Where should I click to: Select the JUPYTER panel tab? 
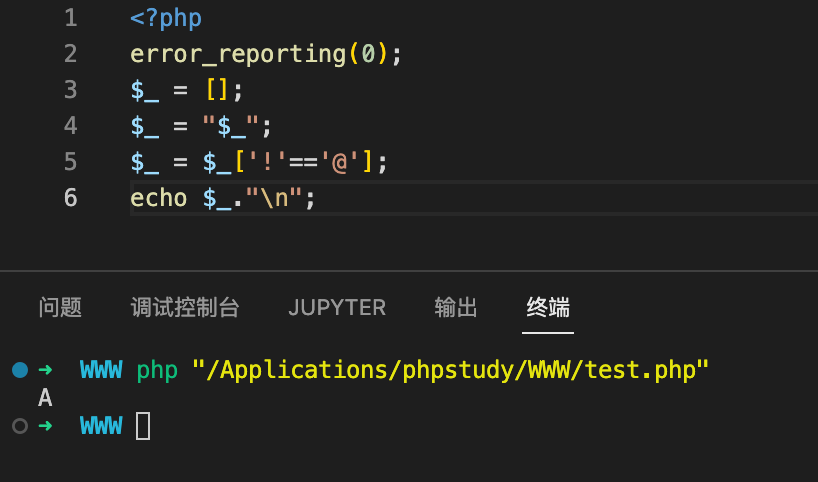(337, 307)
